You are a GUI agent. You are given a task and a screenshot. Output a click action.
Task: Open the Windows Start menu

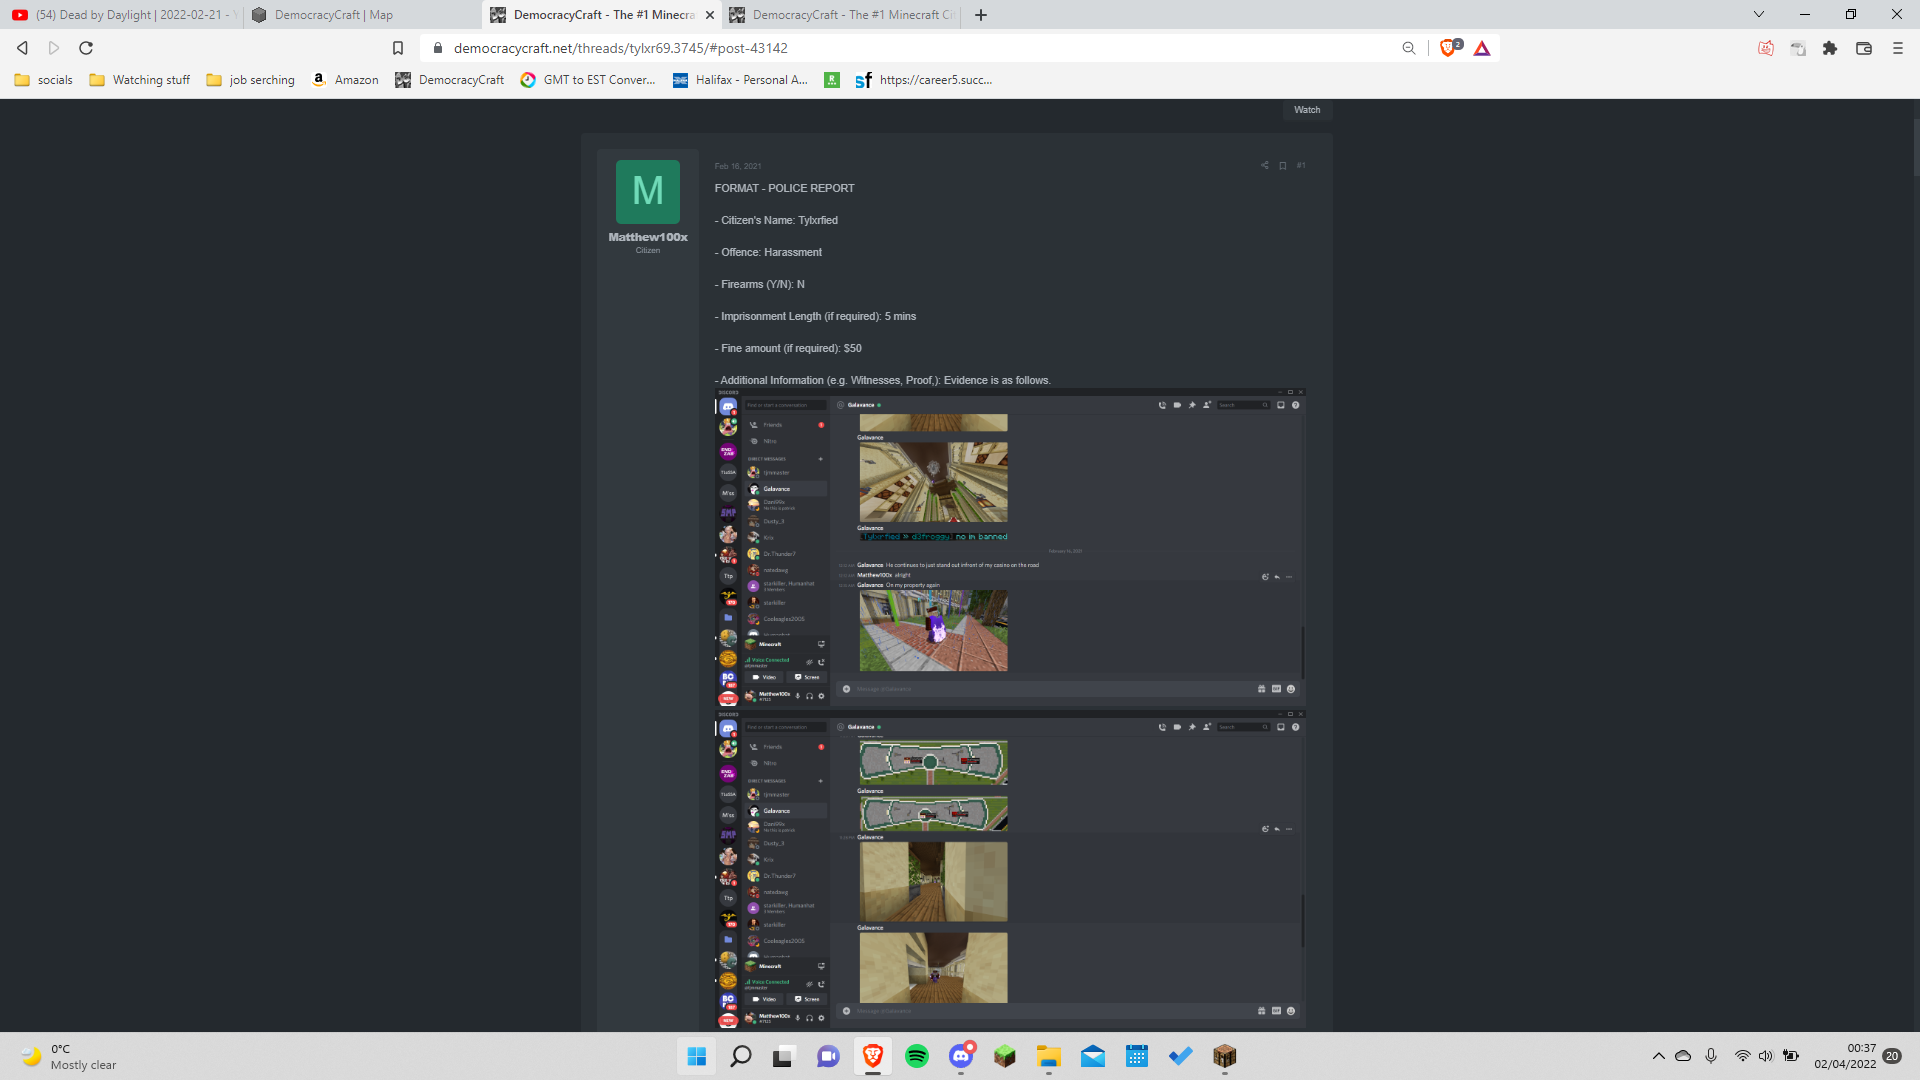(697, 1056)
